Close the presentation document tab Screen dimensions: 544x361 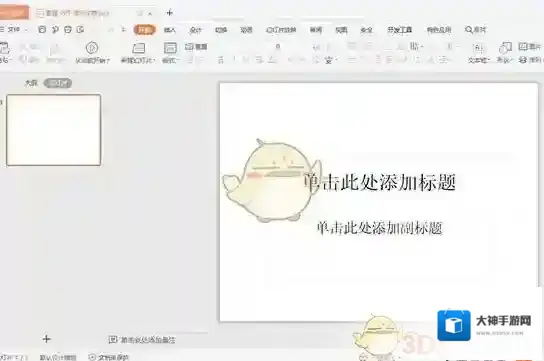tap(150, 14)
